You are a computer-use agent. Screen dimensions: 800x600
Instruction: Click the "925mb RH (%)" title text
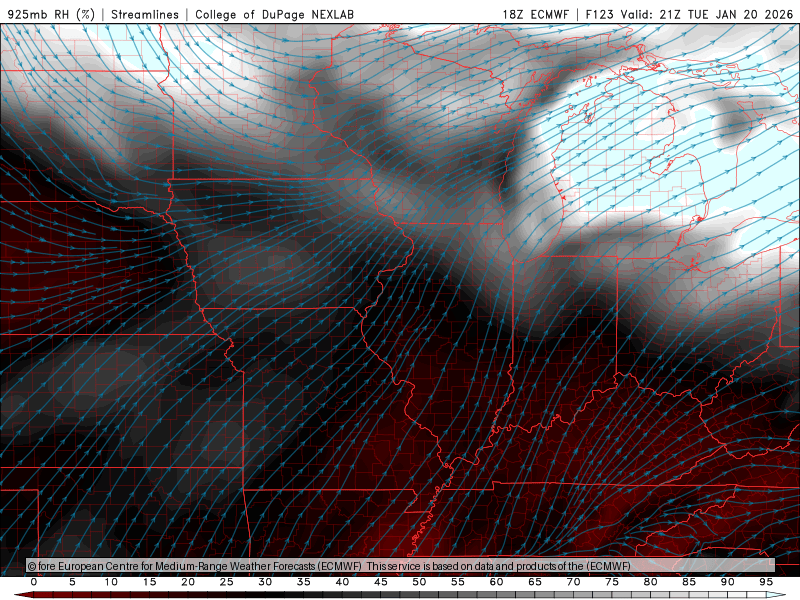pos(52,14)
